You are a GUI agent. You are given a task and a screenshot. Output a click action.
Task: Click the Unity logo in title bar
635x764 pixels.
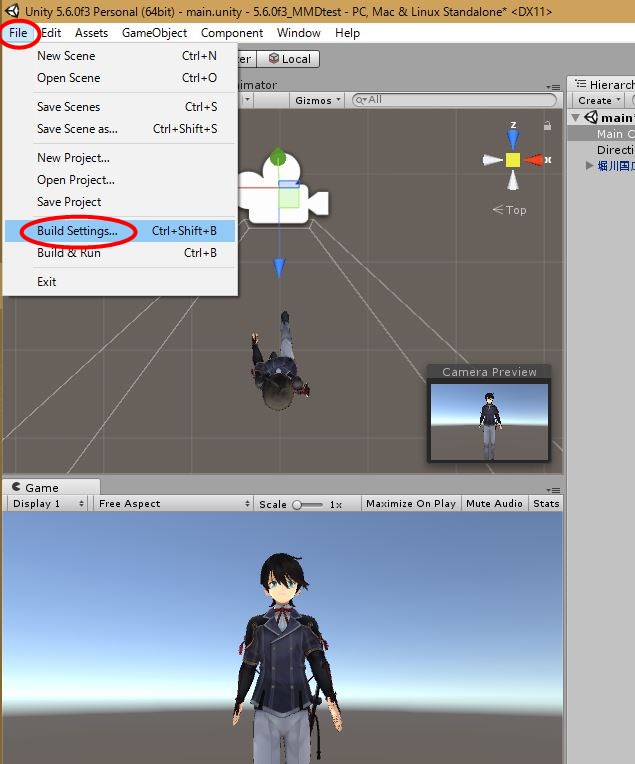click(12, 11)
